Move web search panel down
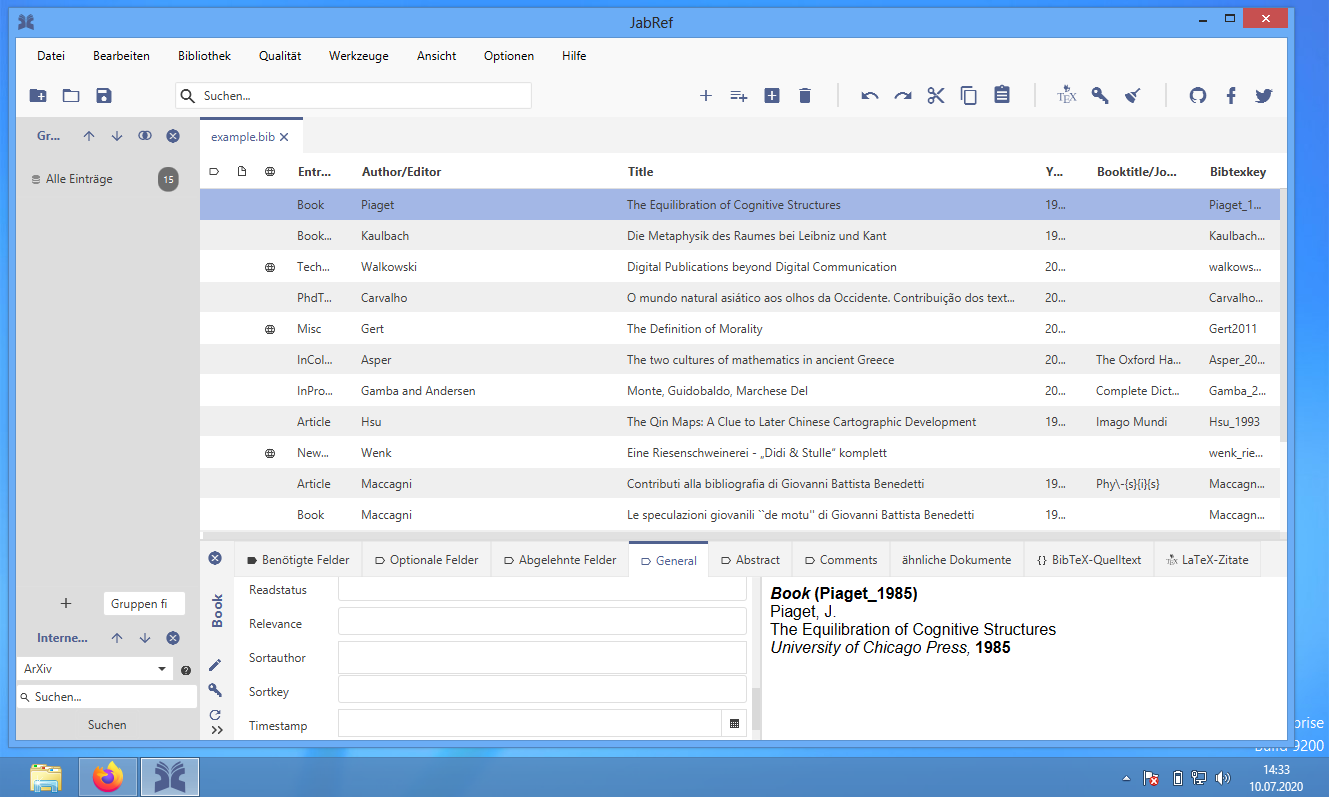 point(145,638)
